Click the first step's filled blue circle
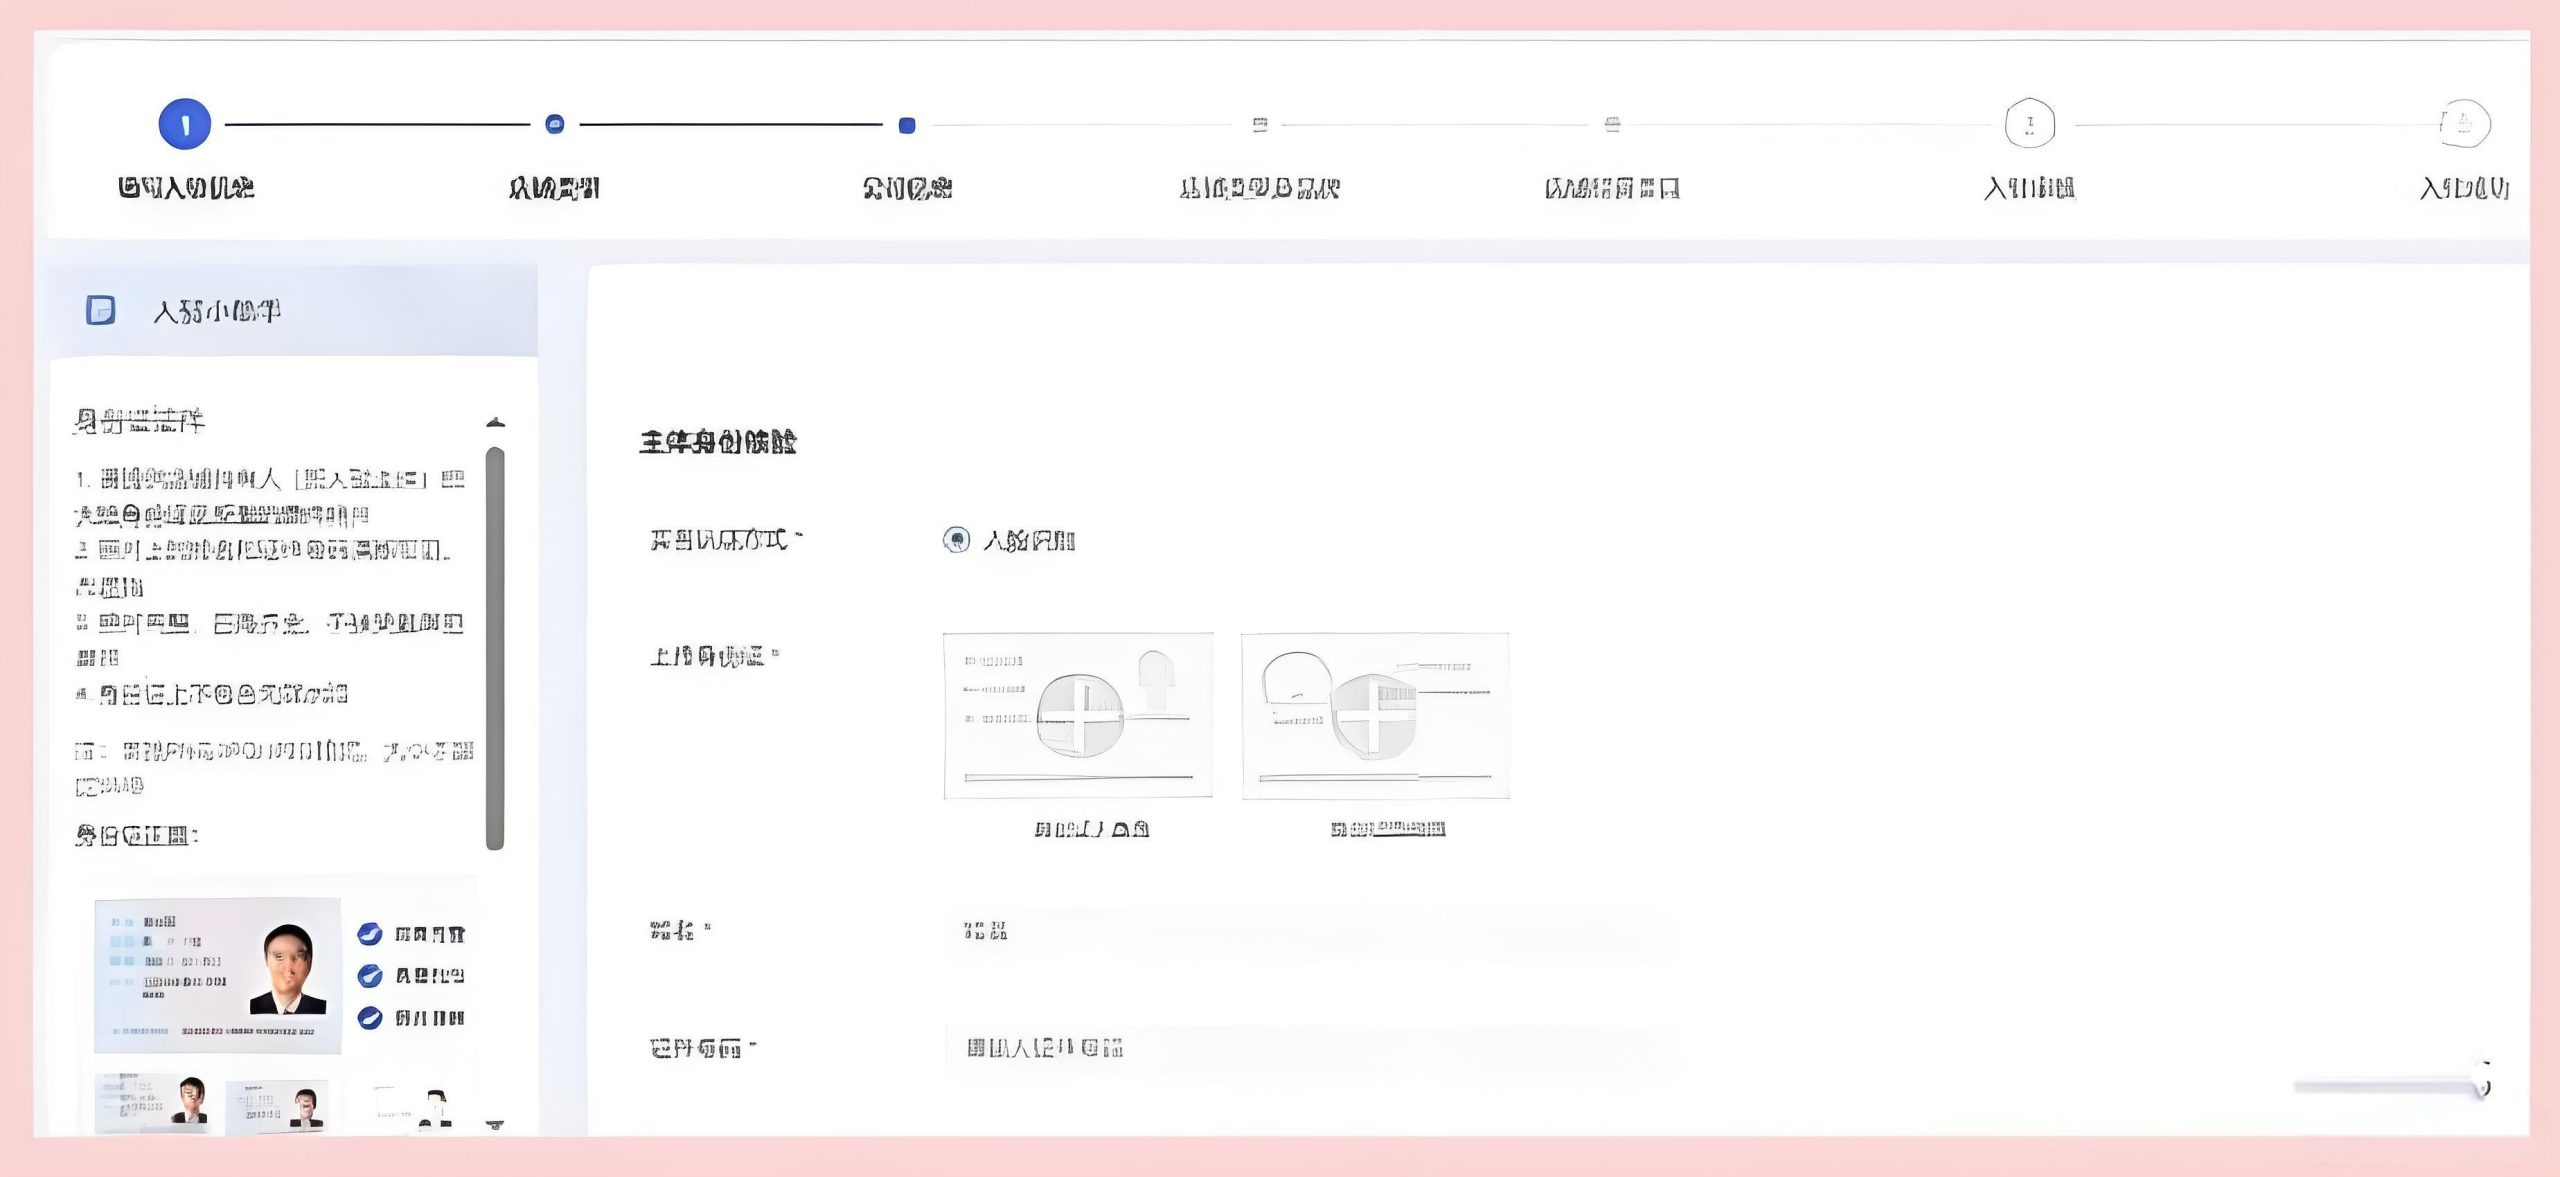 coord(185,125)
